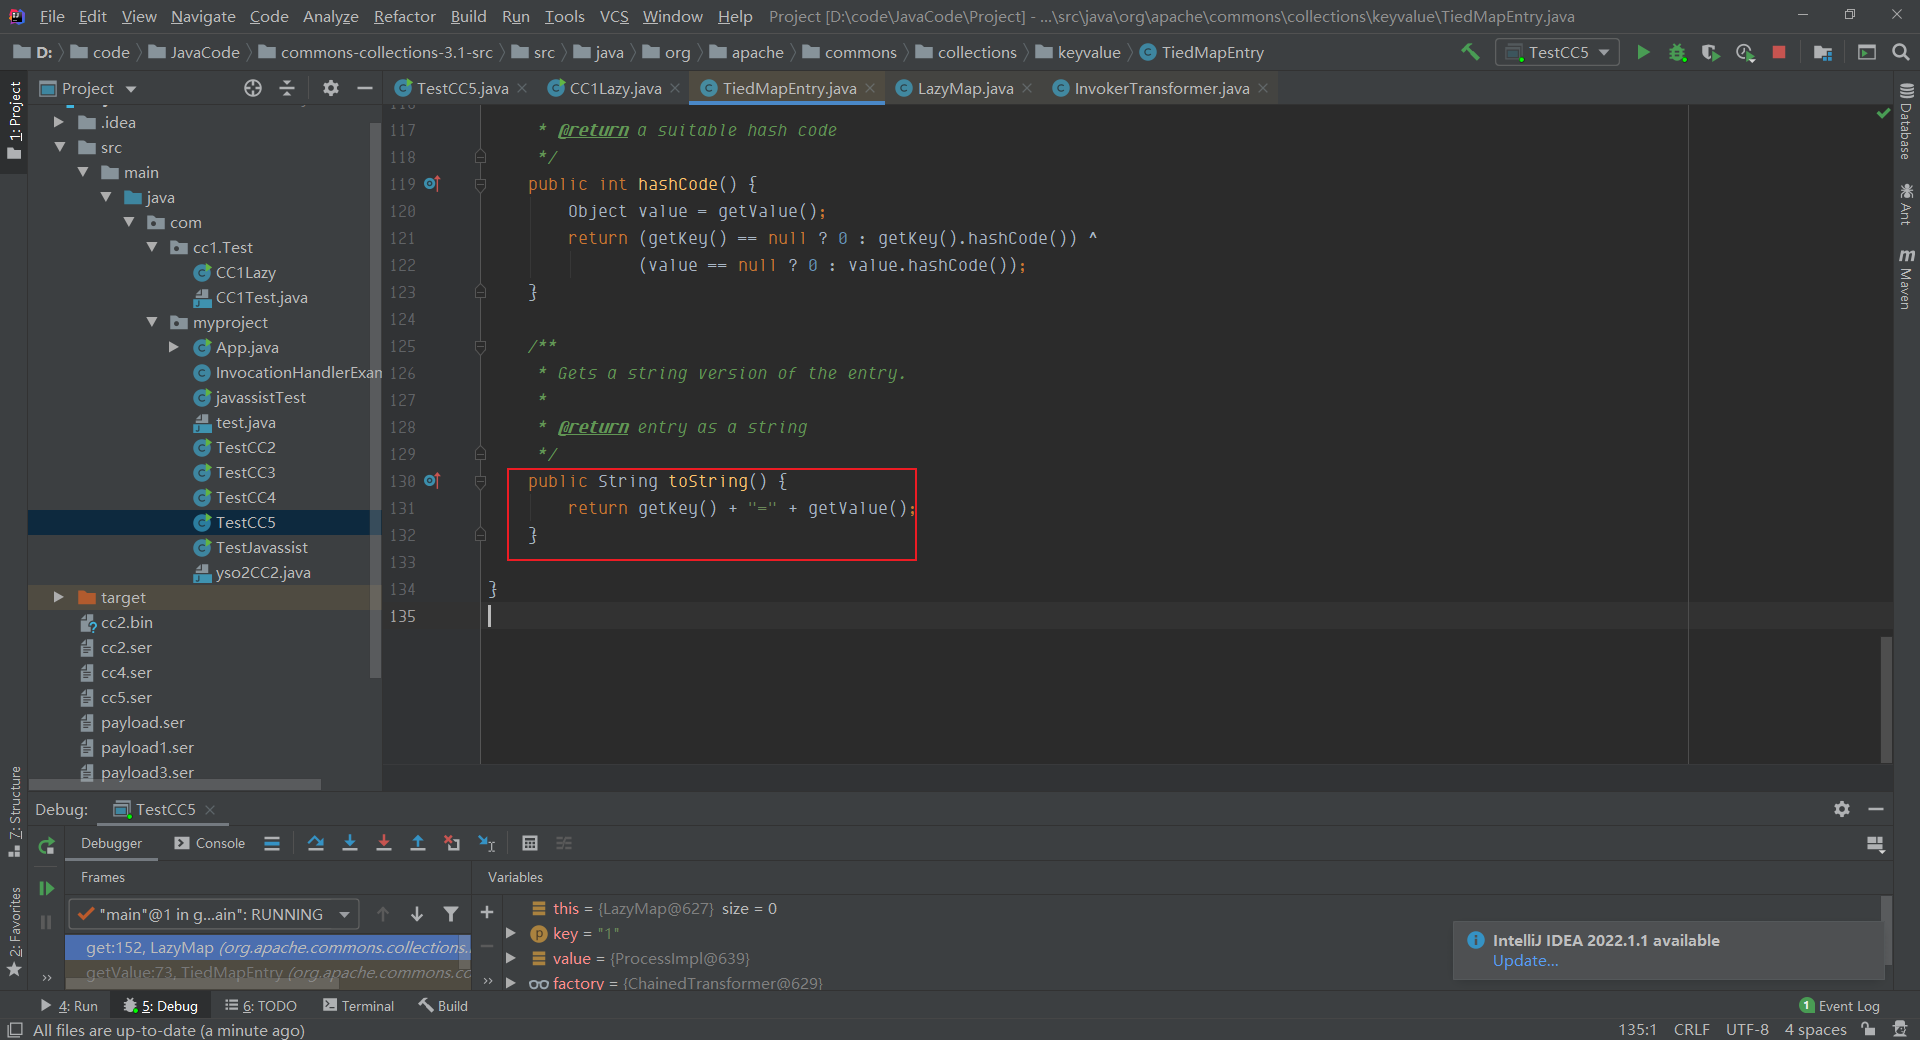Add new watch with plus icon
The image size is (1920, 1040).
487,912
